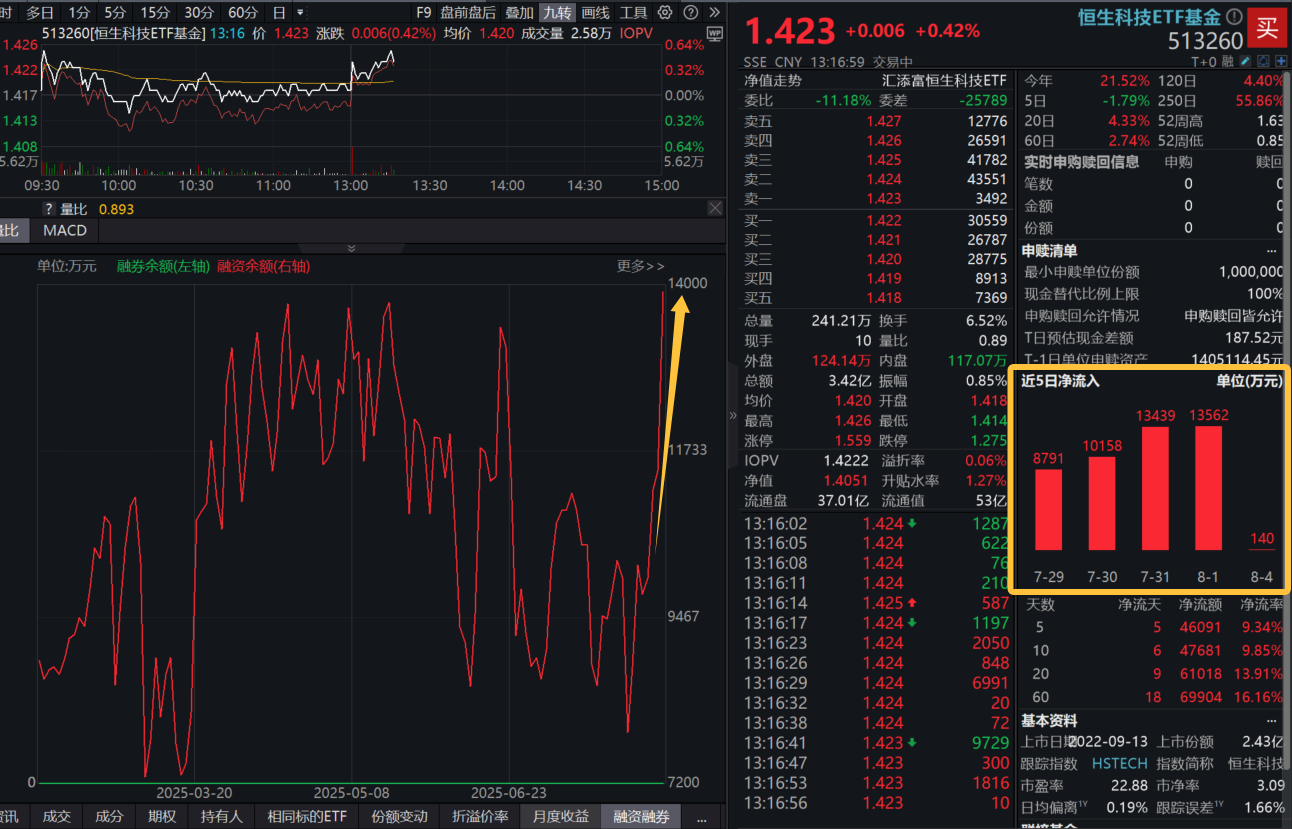Select the 画线 drawing tool
This screenshot has height=829, width=1292.
595,13
